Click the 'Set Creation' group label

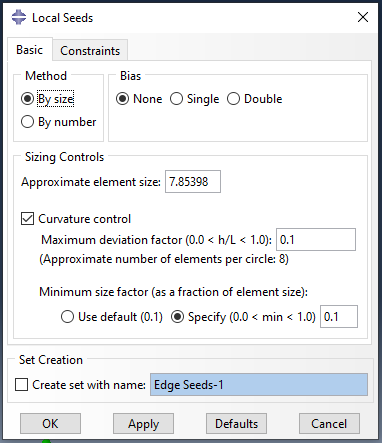[51, 360]
